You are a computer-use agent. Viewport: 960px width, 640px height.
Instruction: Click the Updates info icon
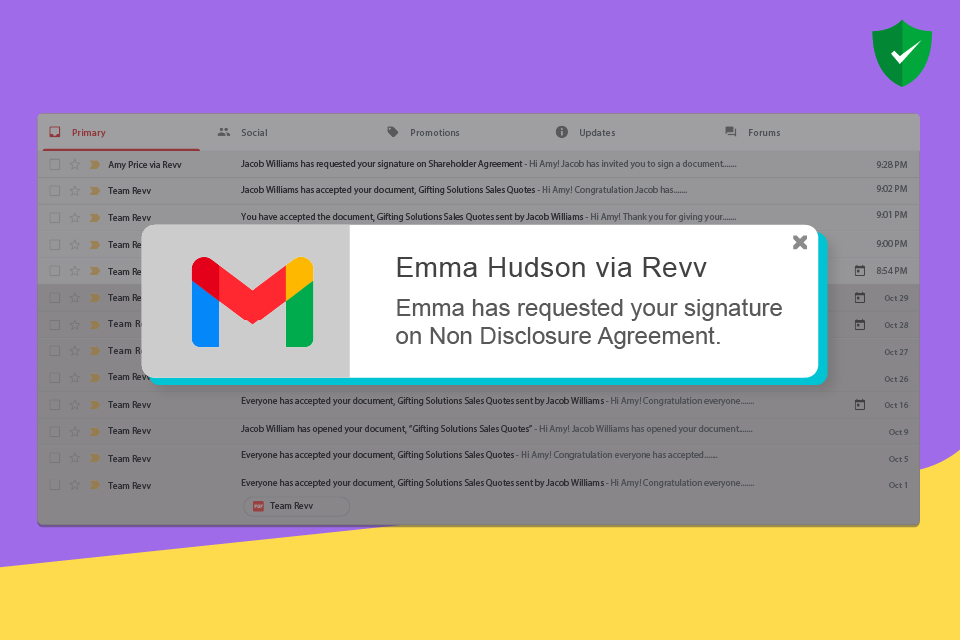(x=562, y=132)
